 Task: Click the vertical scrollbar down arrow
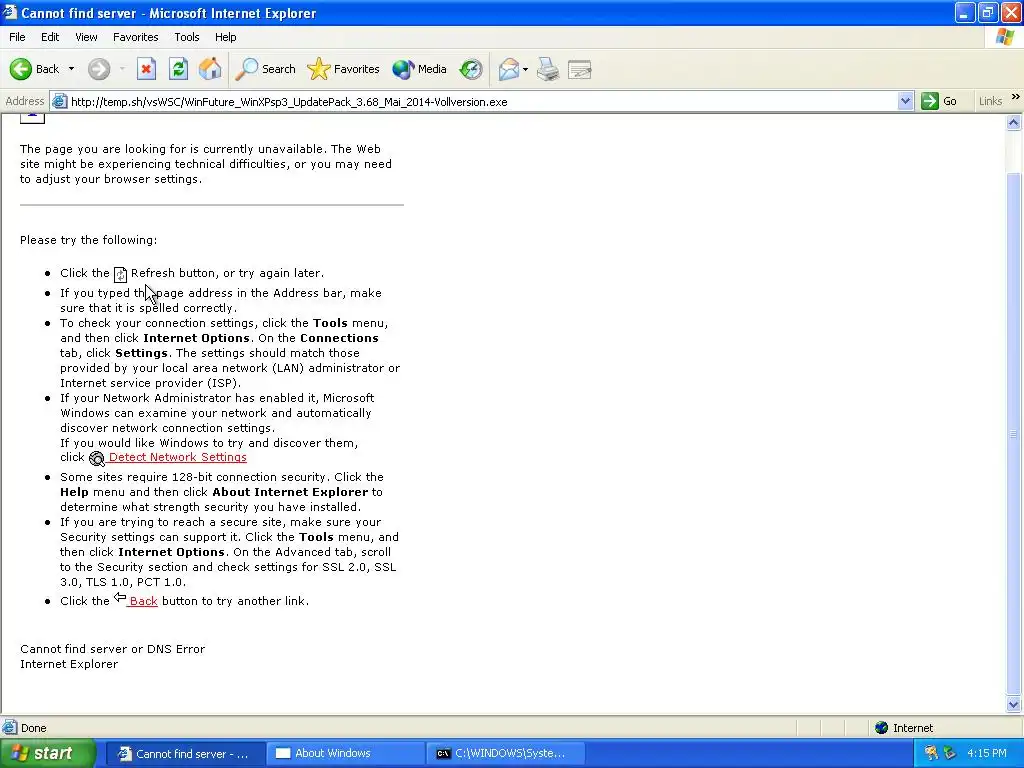tap(1014, 704)
